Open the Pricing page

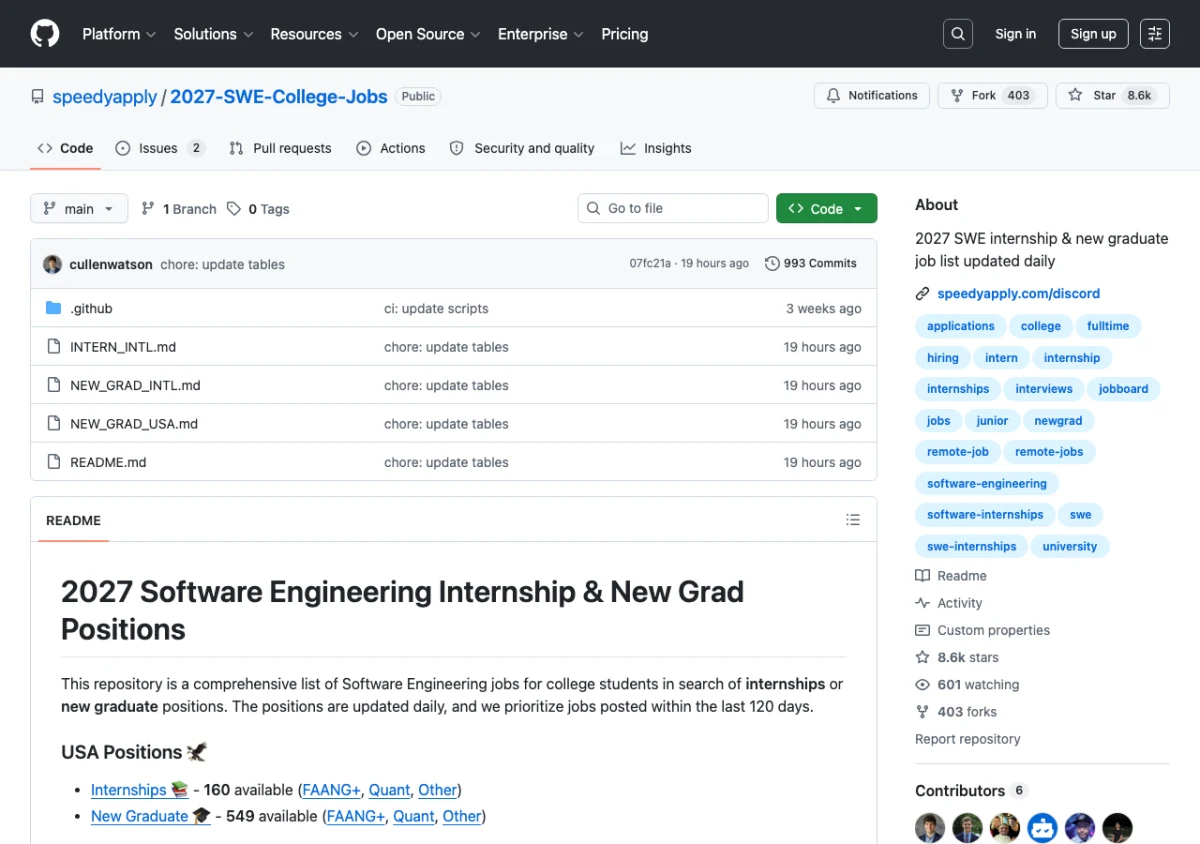625,34
